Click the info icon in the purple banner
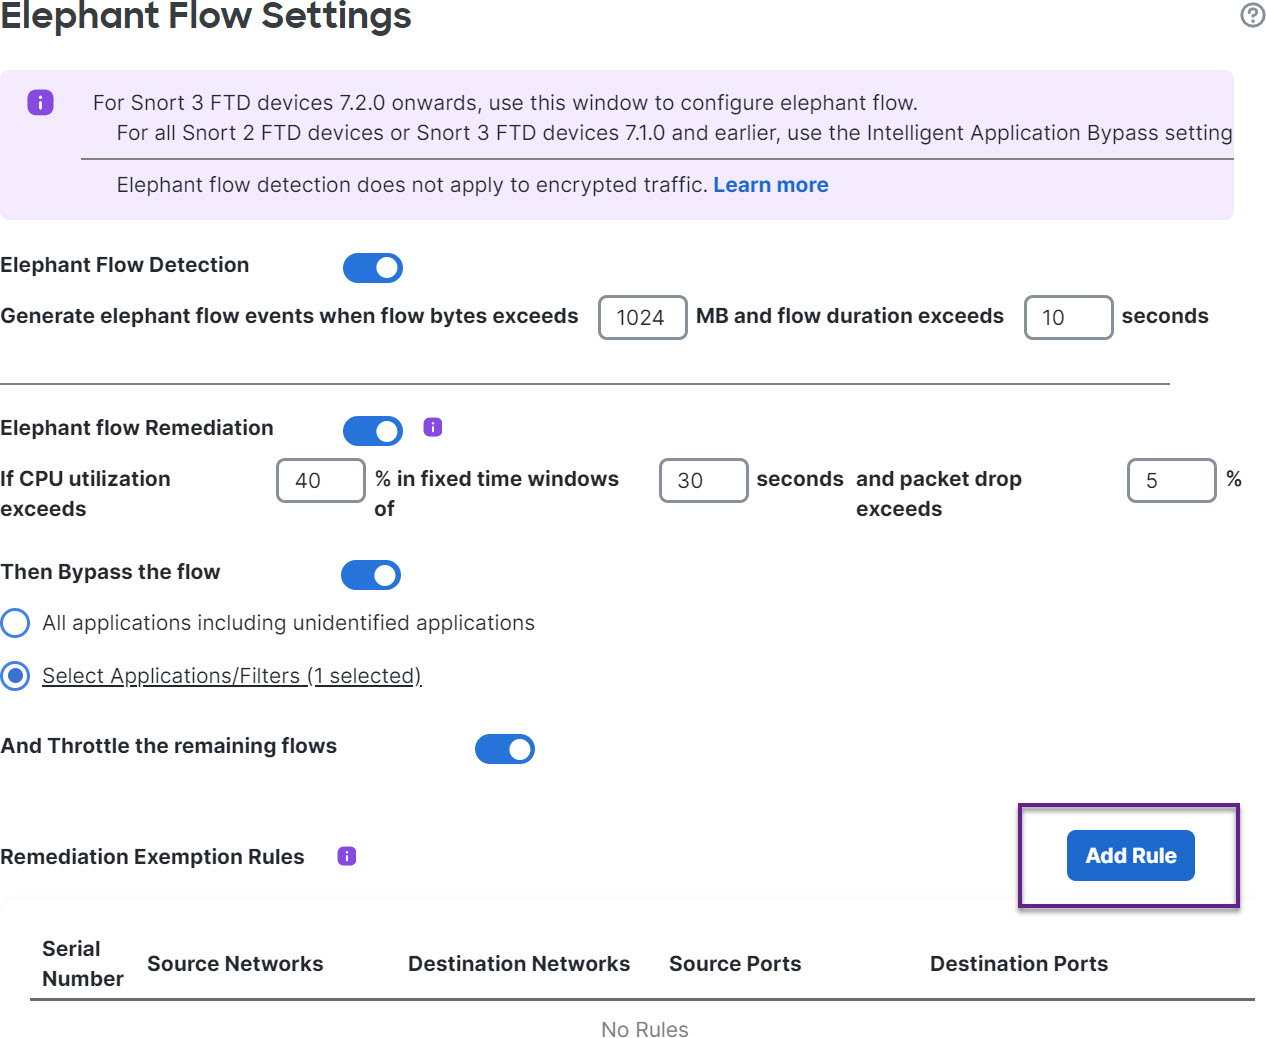The width and height of the screenshot is (1266, 1038). click(x=40, y=102)
